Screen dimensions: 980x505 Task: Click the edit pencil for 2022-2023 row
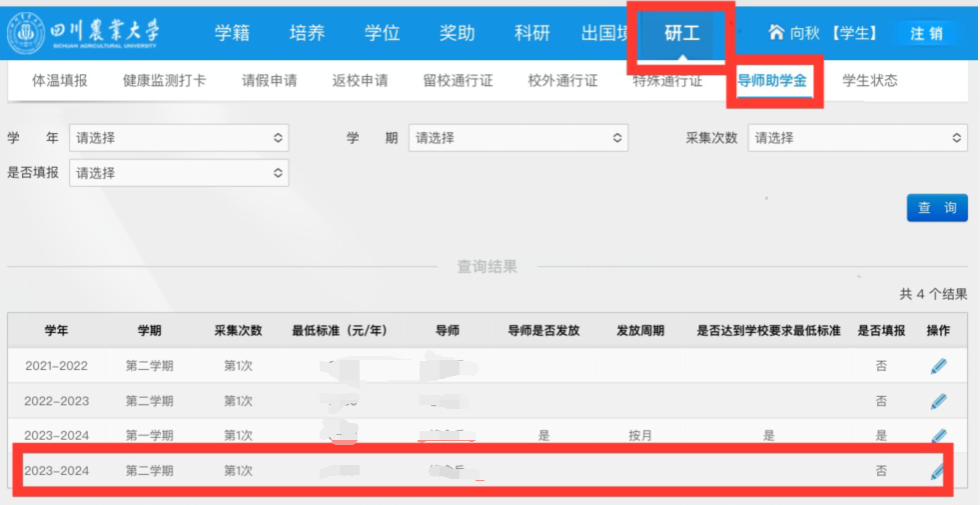click(x=938, y=401)
